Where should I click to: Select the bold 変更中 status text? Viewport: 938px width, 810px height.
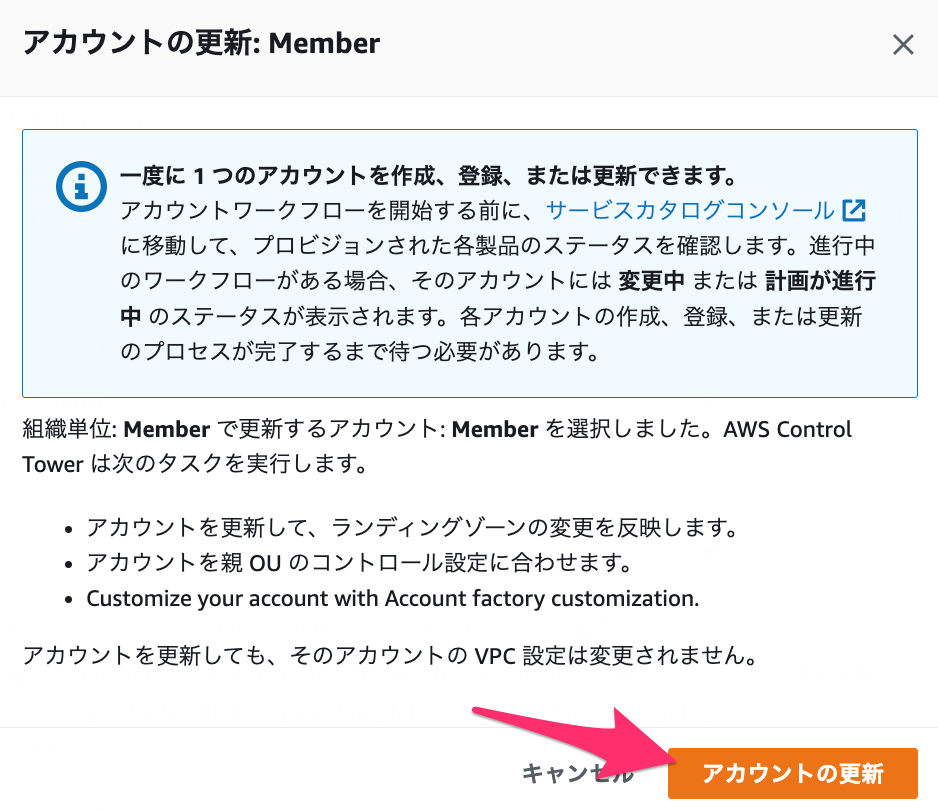coord(651,281)
